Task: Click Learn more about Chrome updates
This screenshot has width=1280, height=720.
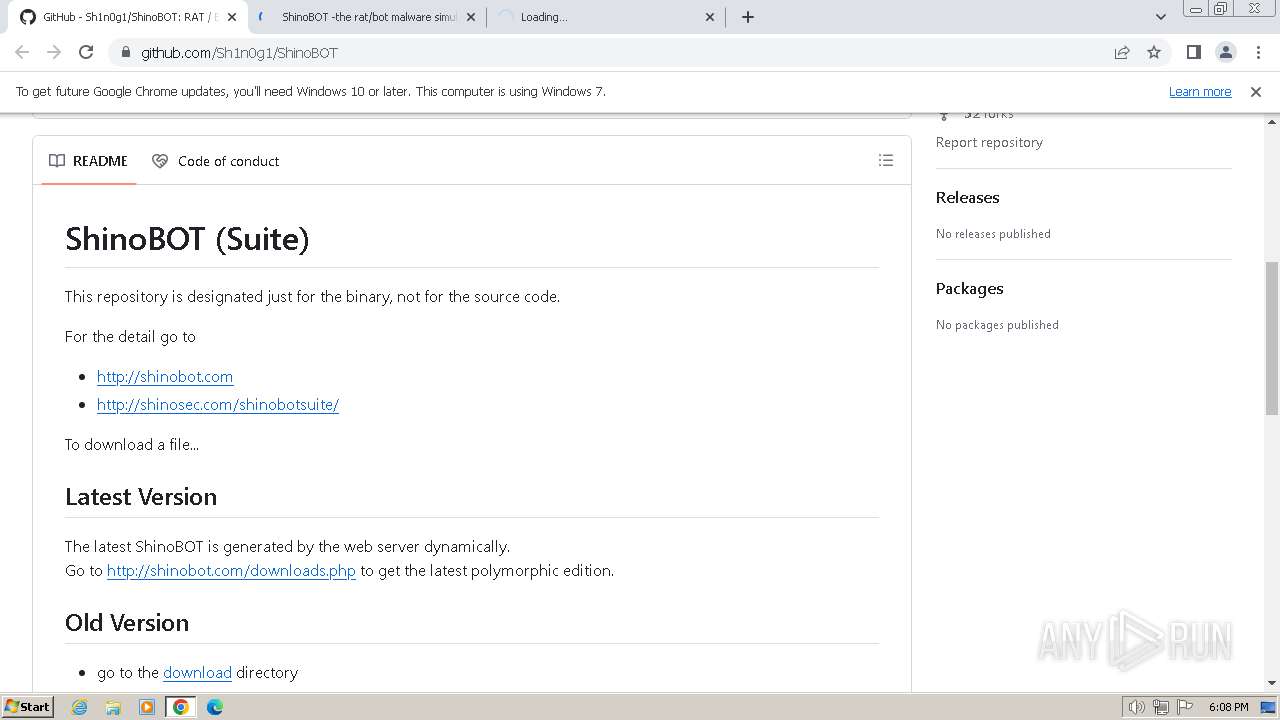Action: [x=1200, y=91]
